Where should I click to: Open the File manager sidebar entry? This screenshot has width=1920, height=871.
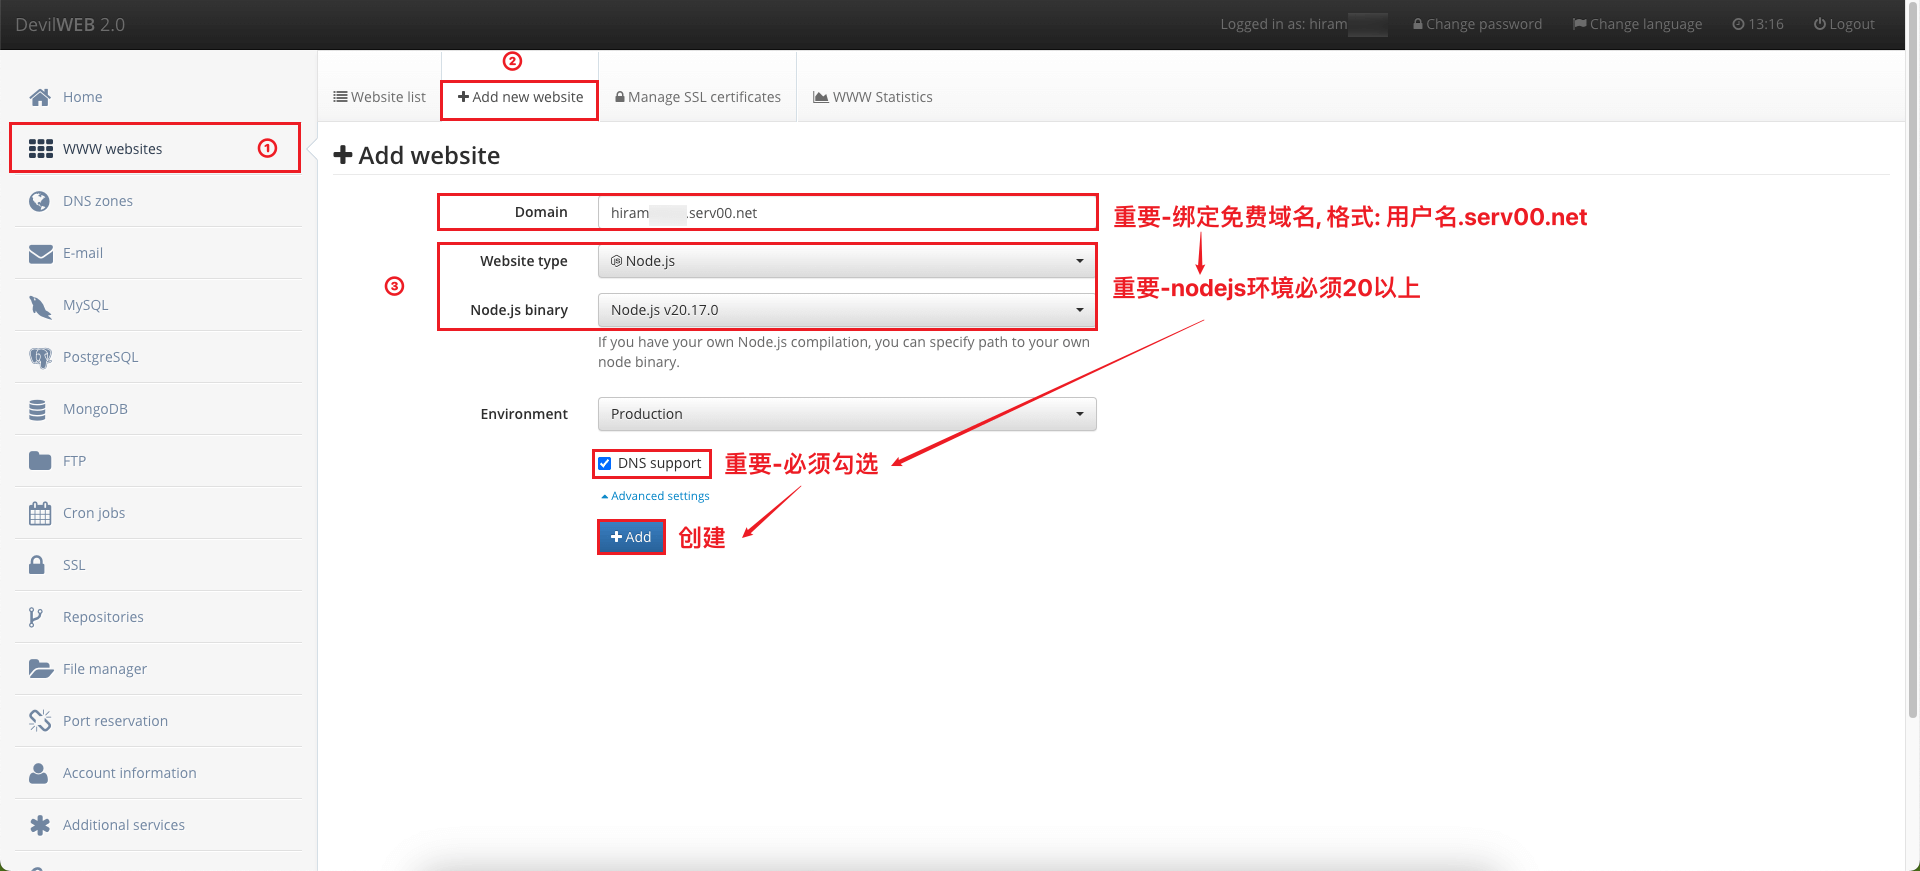click(x=159, y=669)
